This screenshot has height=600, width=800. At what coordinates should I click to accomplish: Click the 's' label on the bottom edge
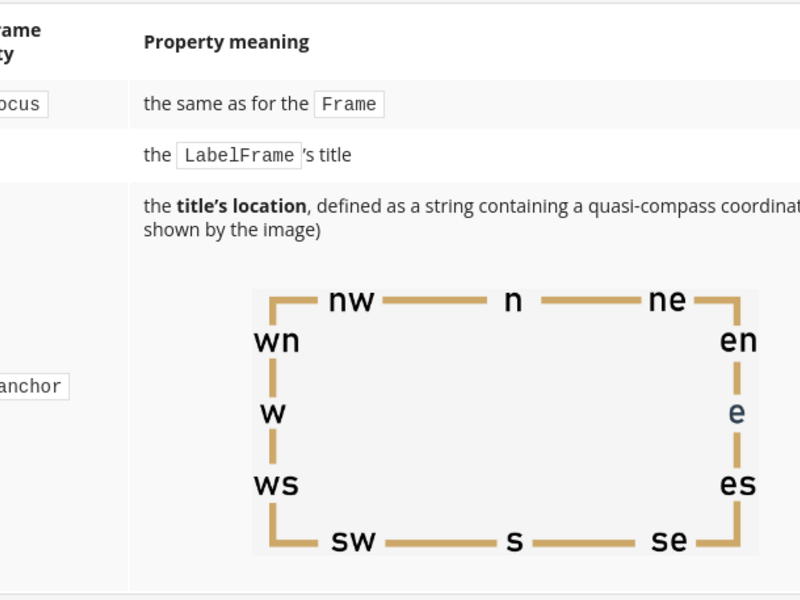[515, 541]
